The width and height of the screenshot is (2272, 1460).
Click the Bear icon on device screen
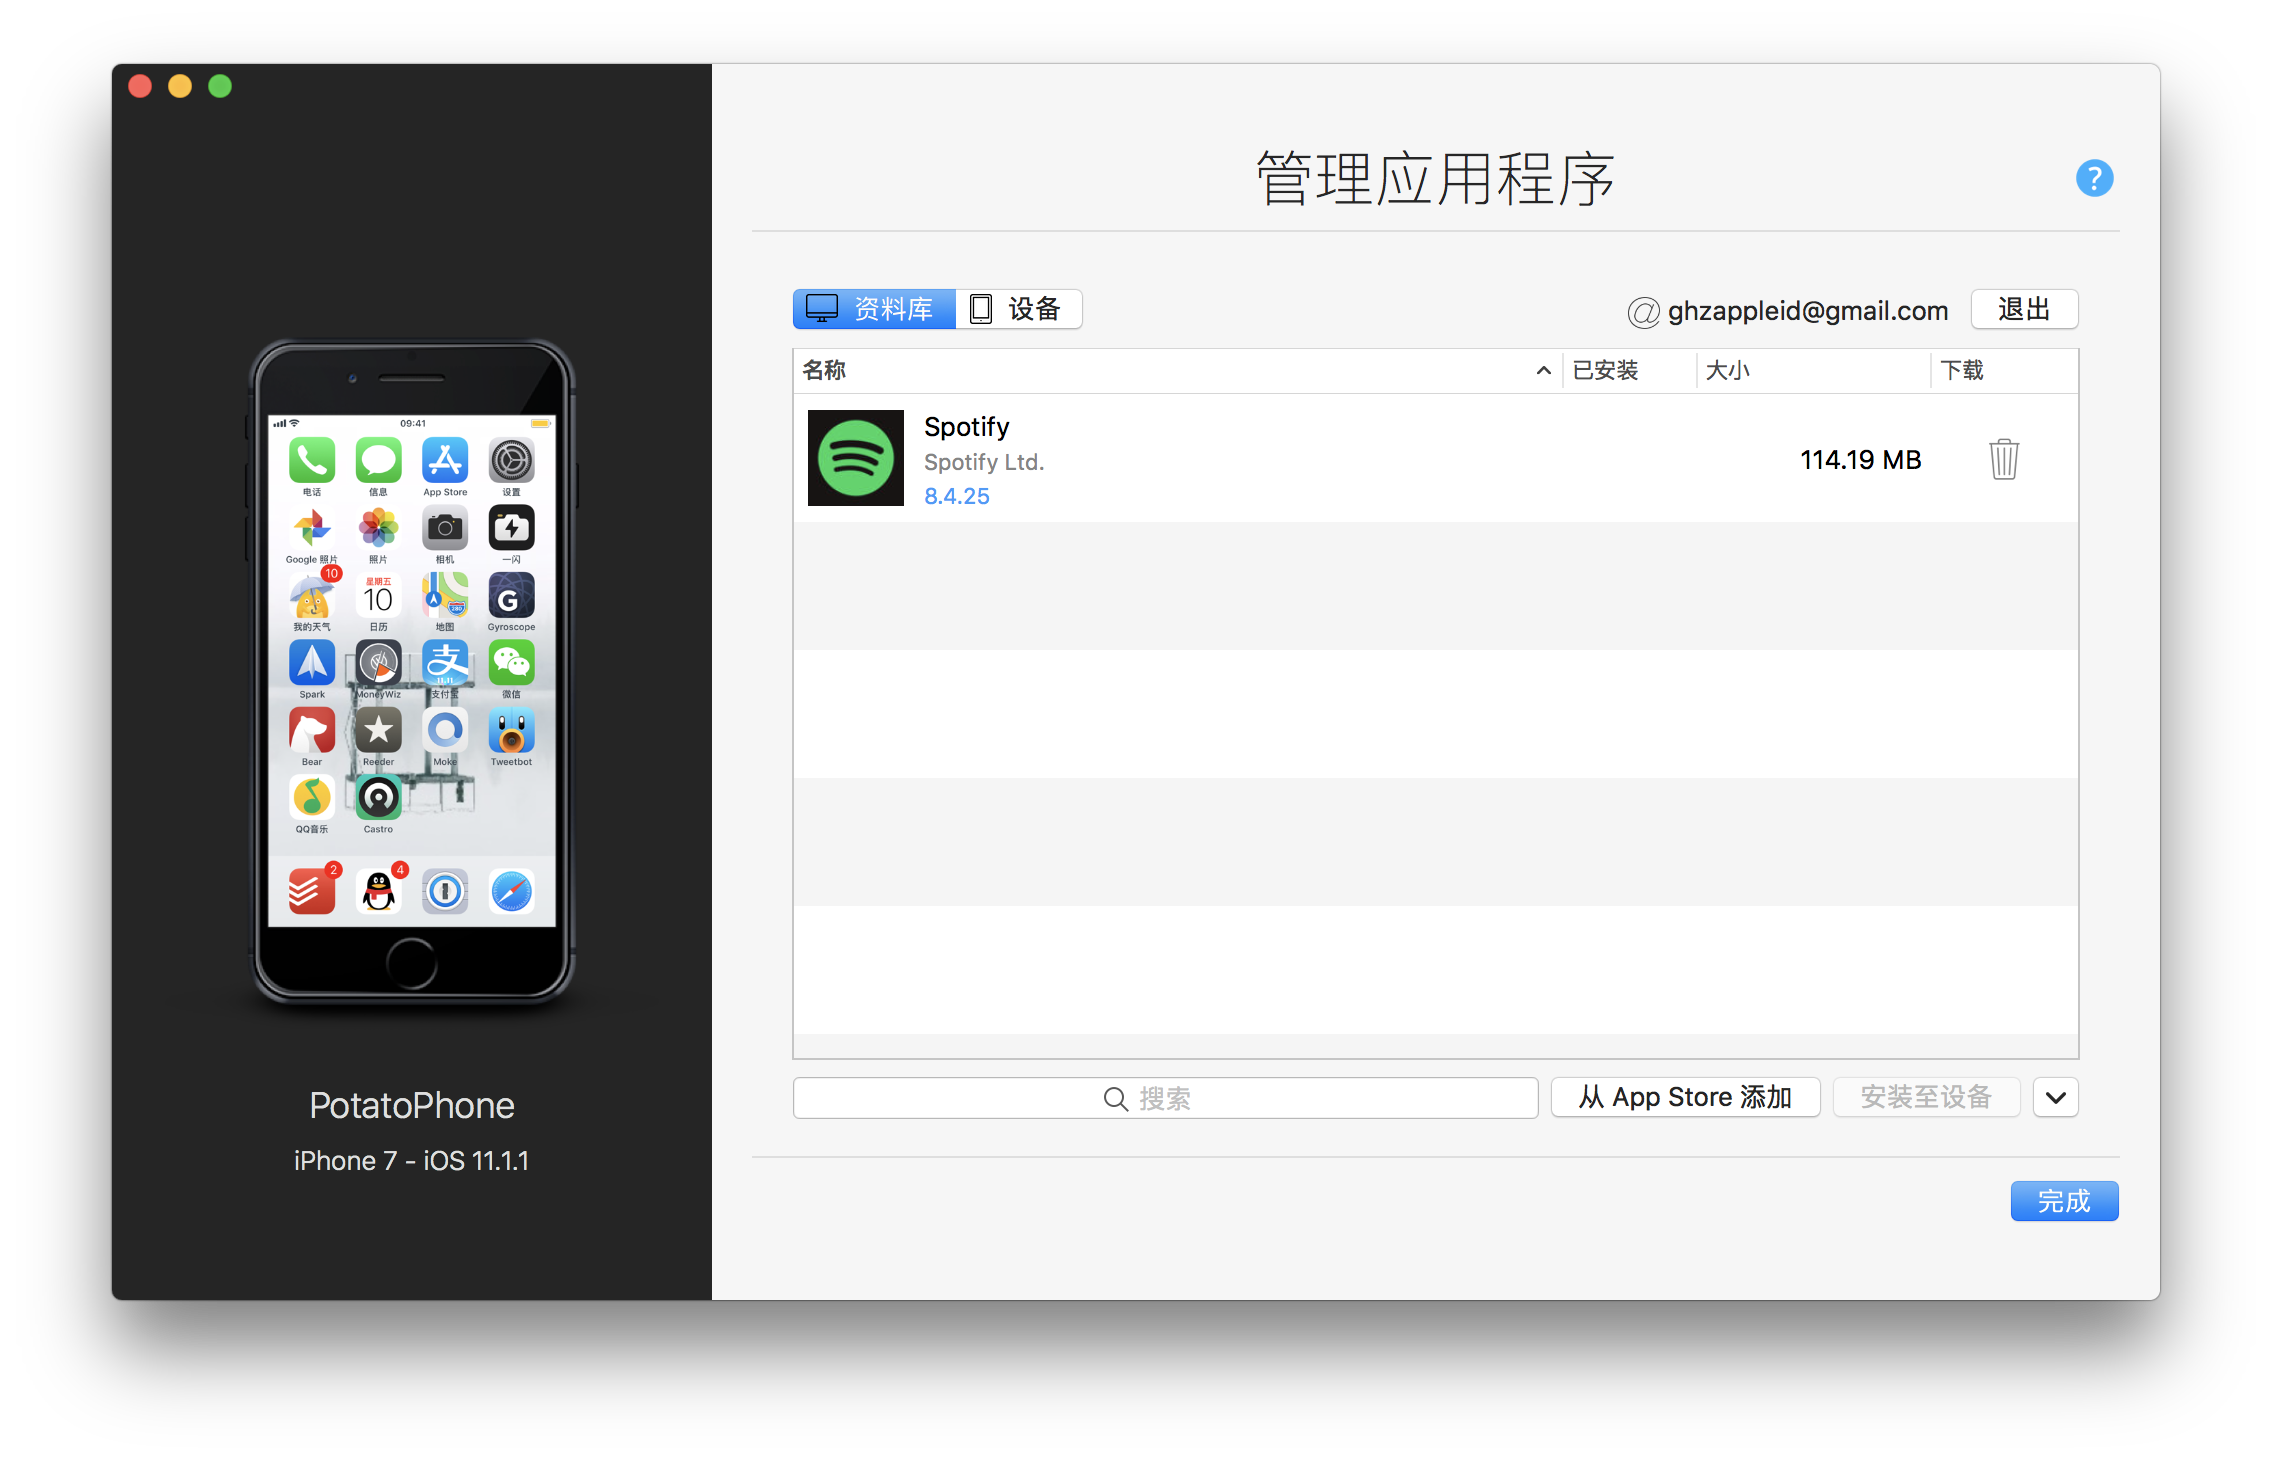point(312,731)
